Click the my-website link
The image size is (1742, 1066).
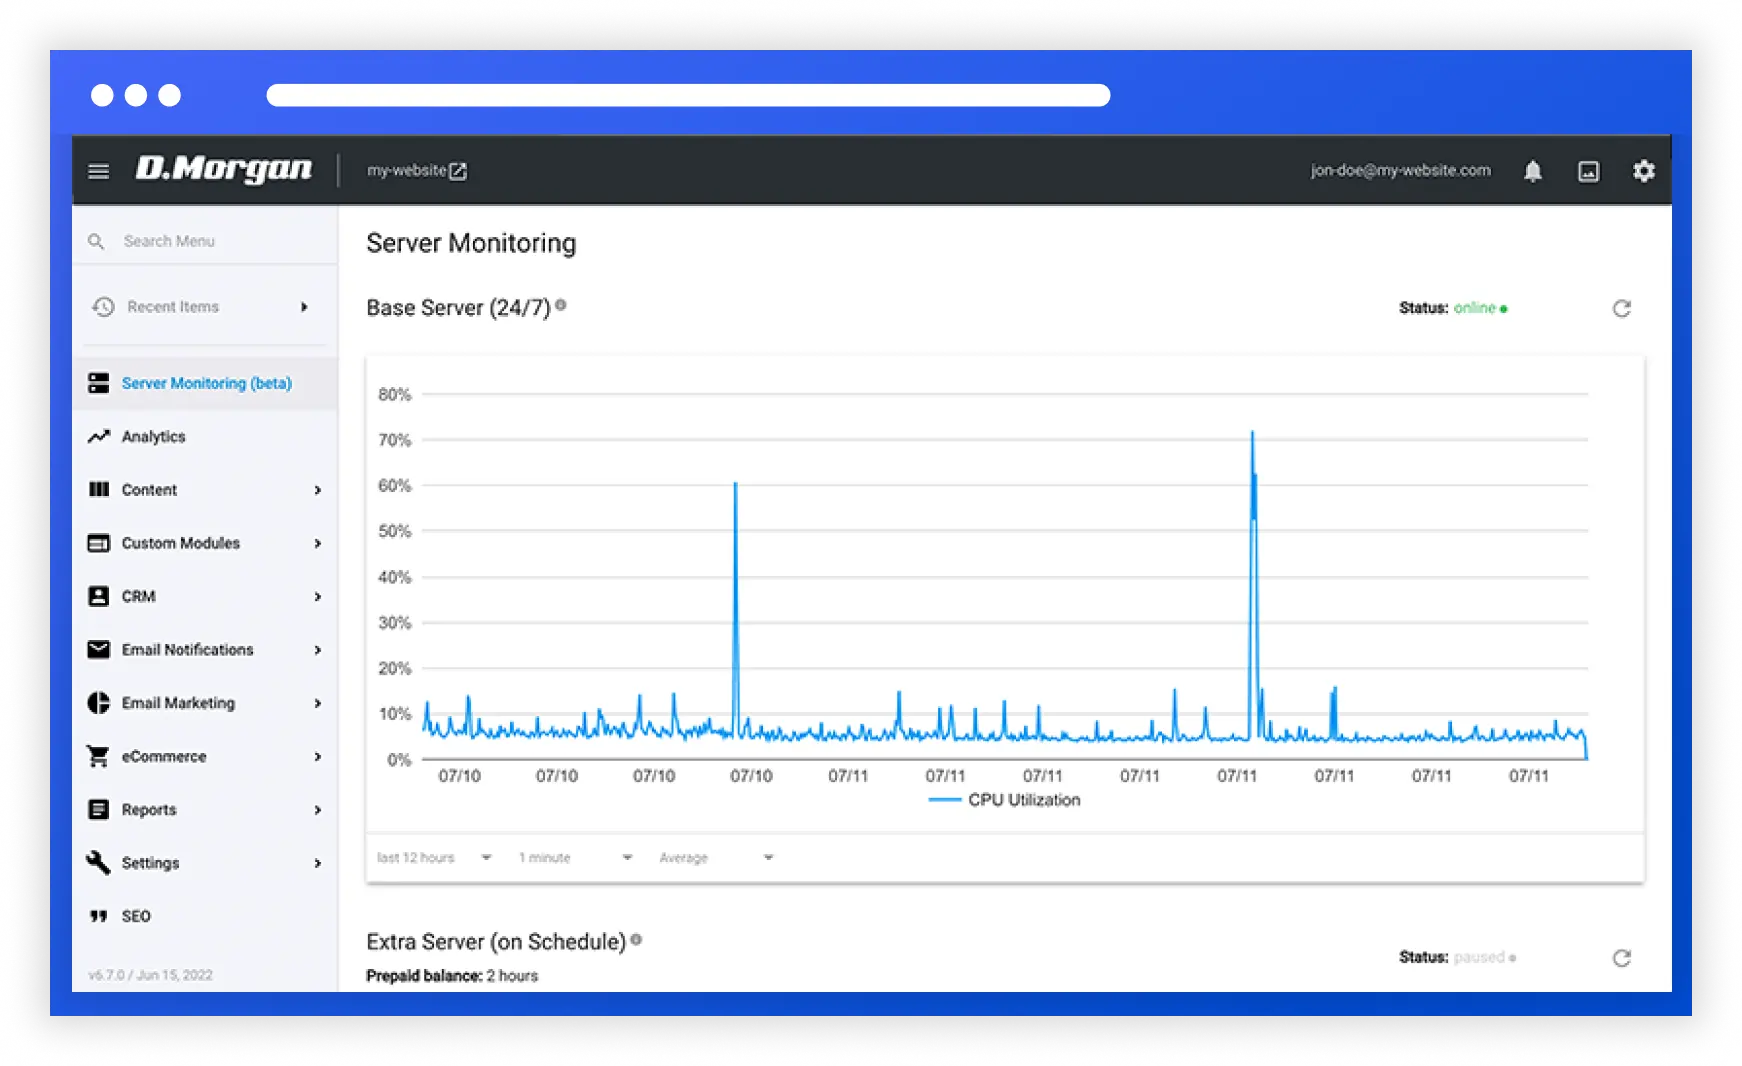[406, 170]
